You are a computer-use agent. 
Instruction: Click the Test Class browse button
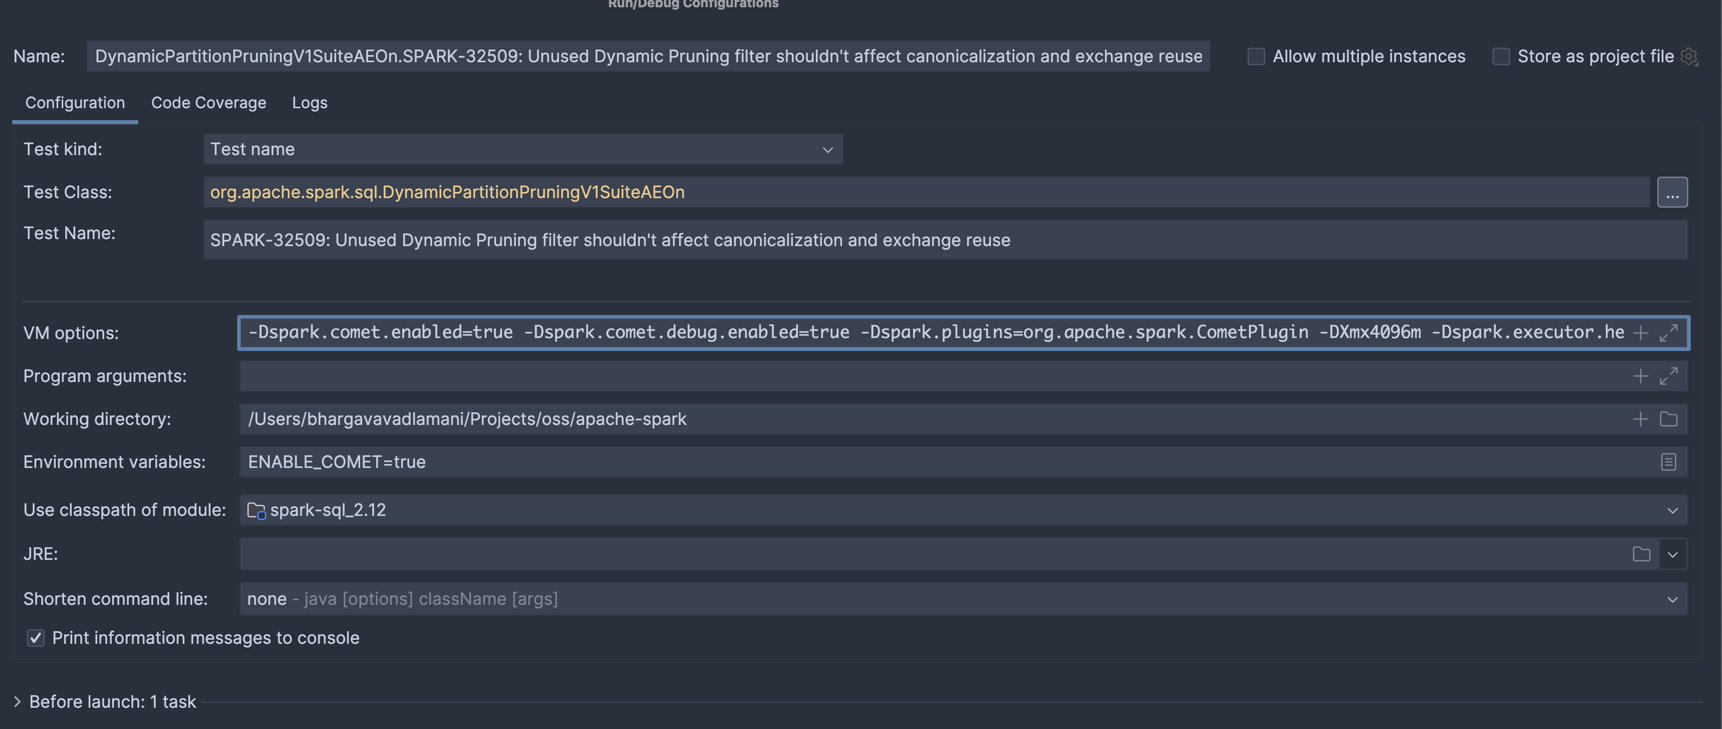click(1672, 192)
